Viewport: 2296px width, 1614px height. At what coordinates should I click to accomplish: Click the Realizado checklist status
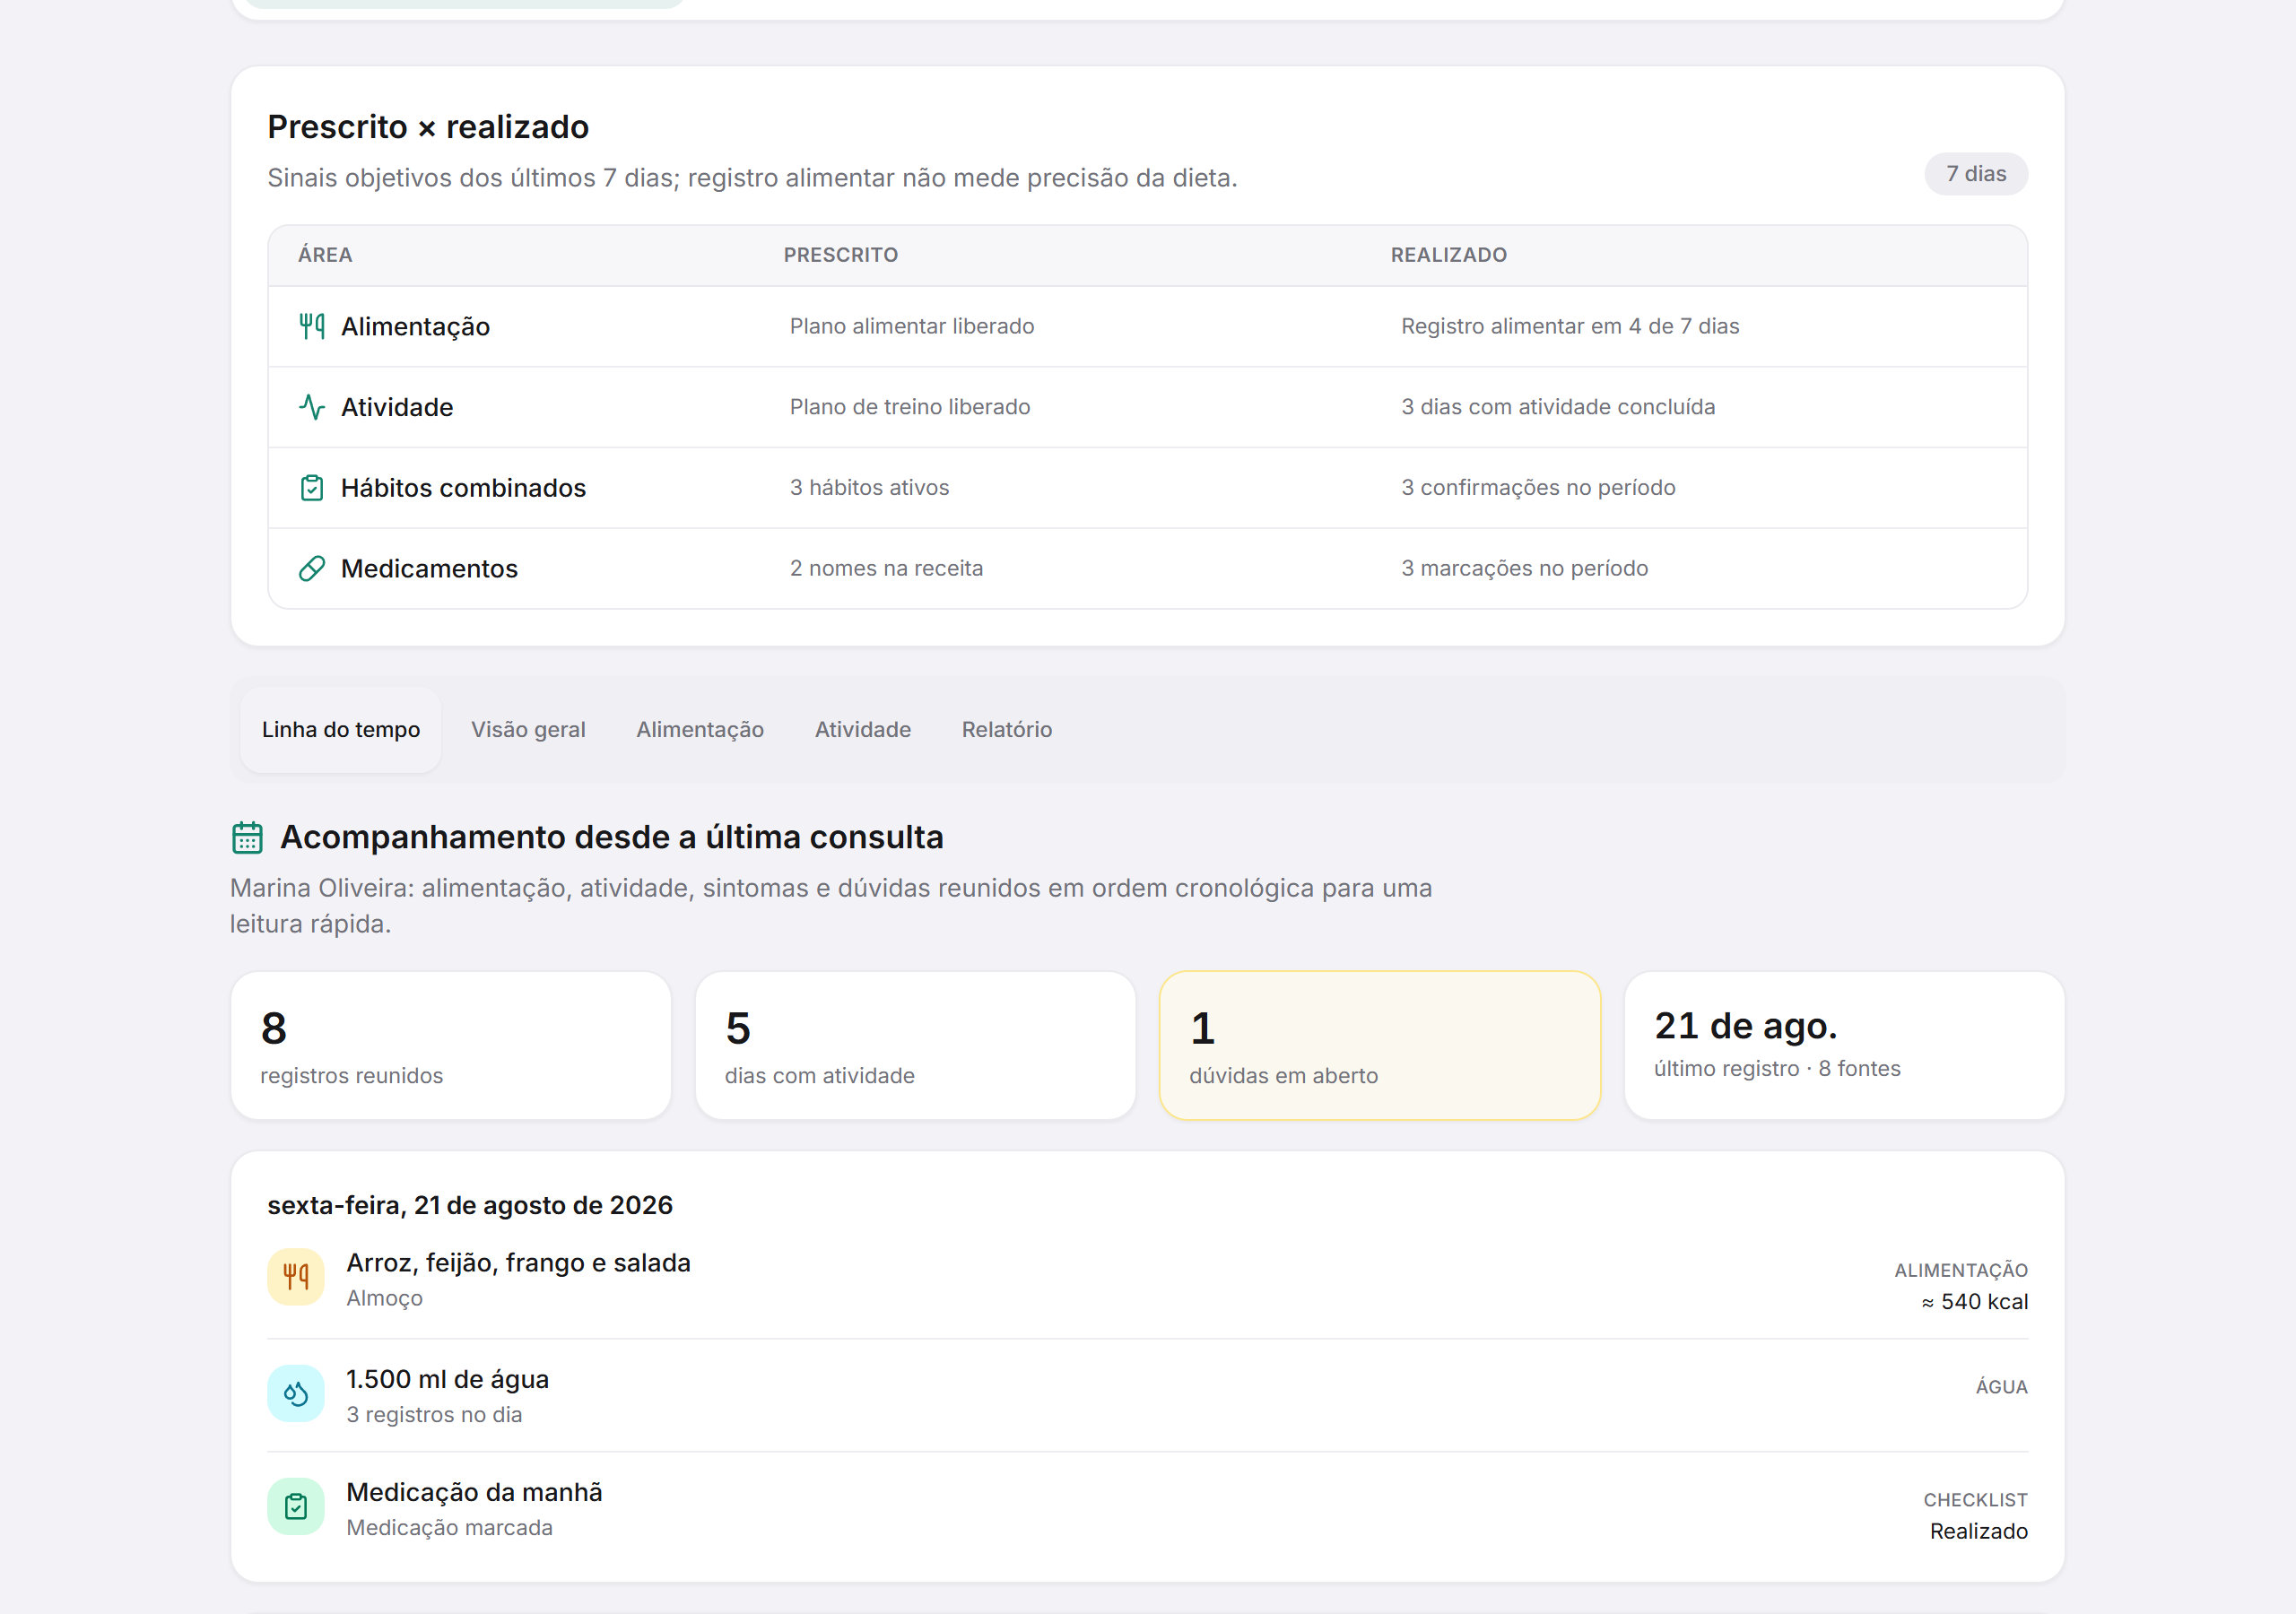point(1979,1532)
